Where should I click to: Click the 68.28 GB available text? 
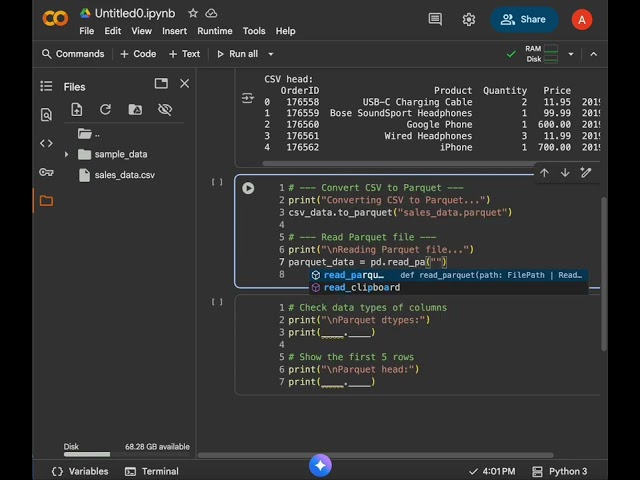[x=157, y=447]
